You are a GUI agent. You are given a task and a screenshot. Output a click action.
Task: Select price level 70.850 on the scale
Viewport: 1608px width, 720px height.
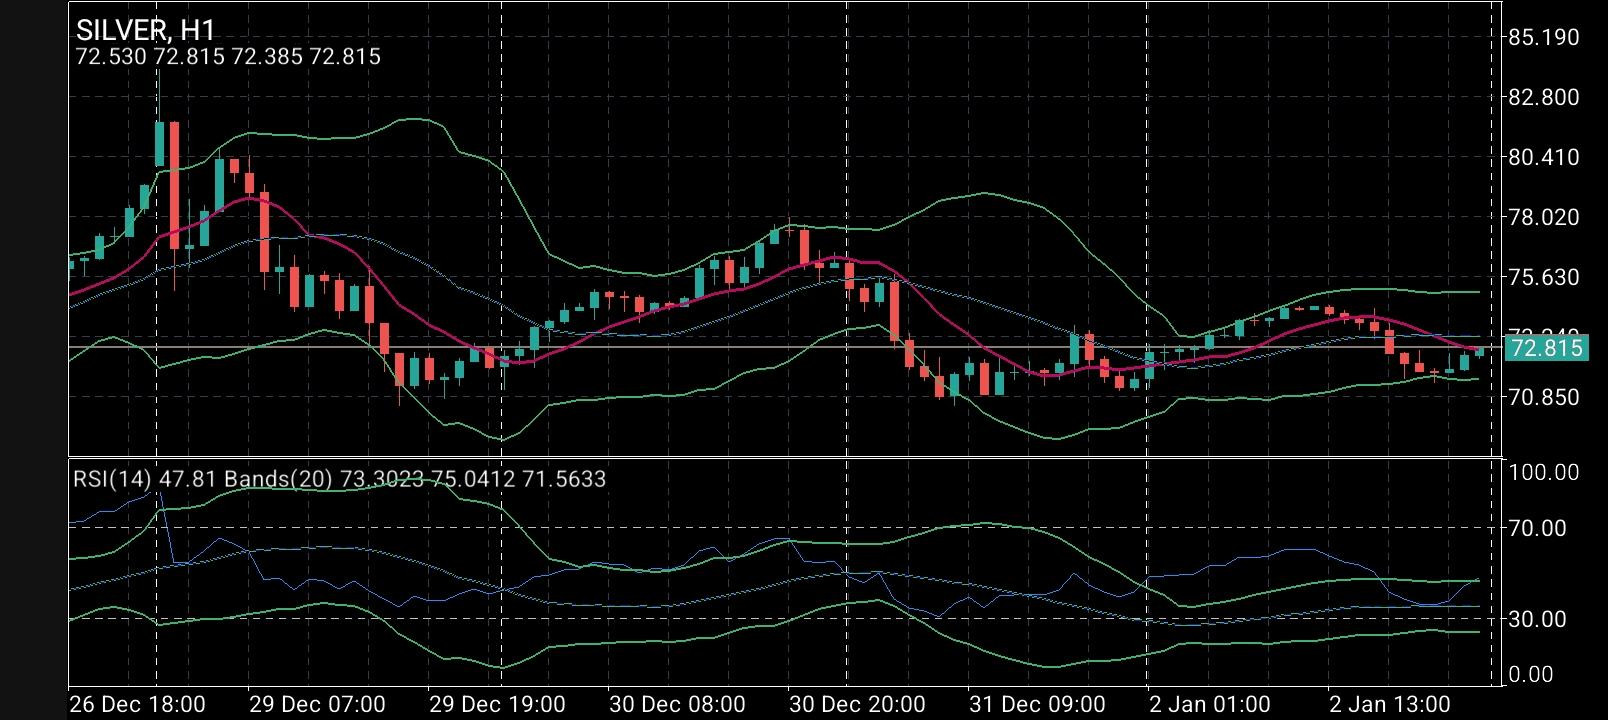(x=1544, y=397)
